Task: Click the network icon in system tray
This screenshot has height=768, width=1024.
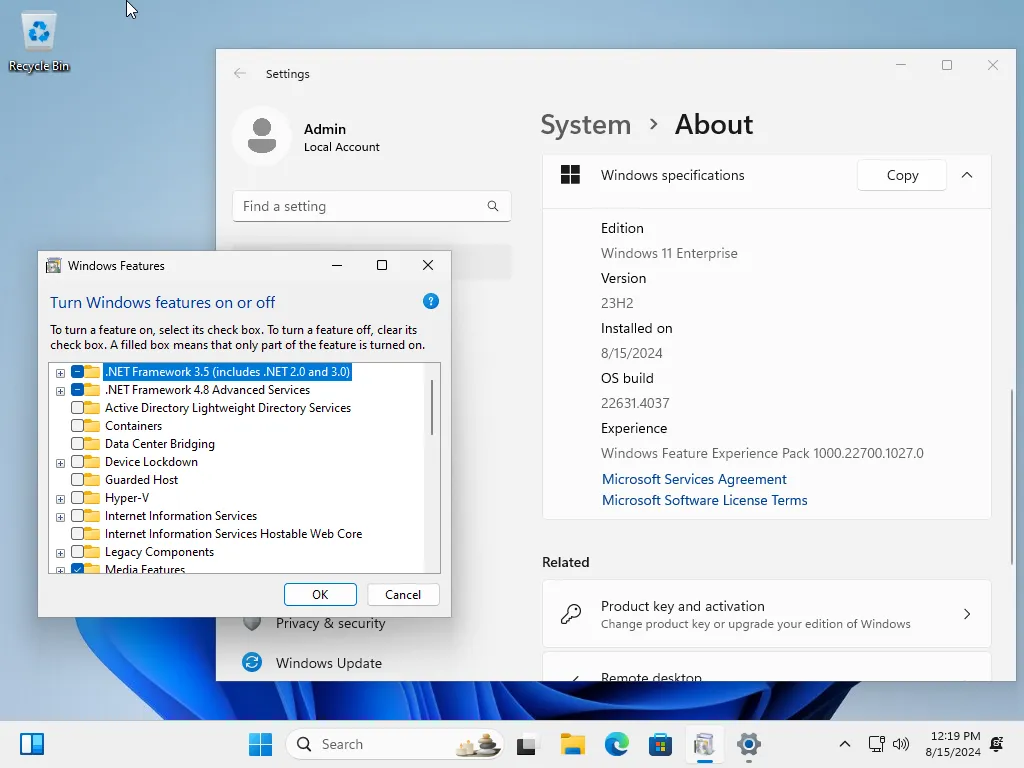Action: point(876,744)
